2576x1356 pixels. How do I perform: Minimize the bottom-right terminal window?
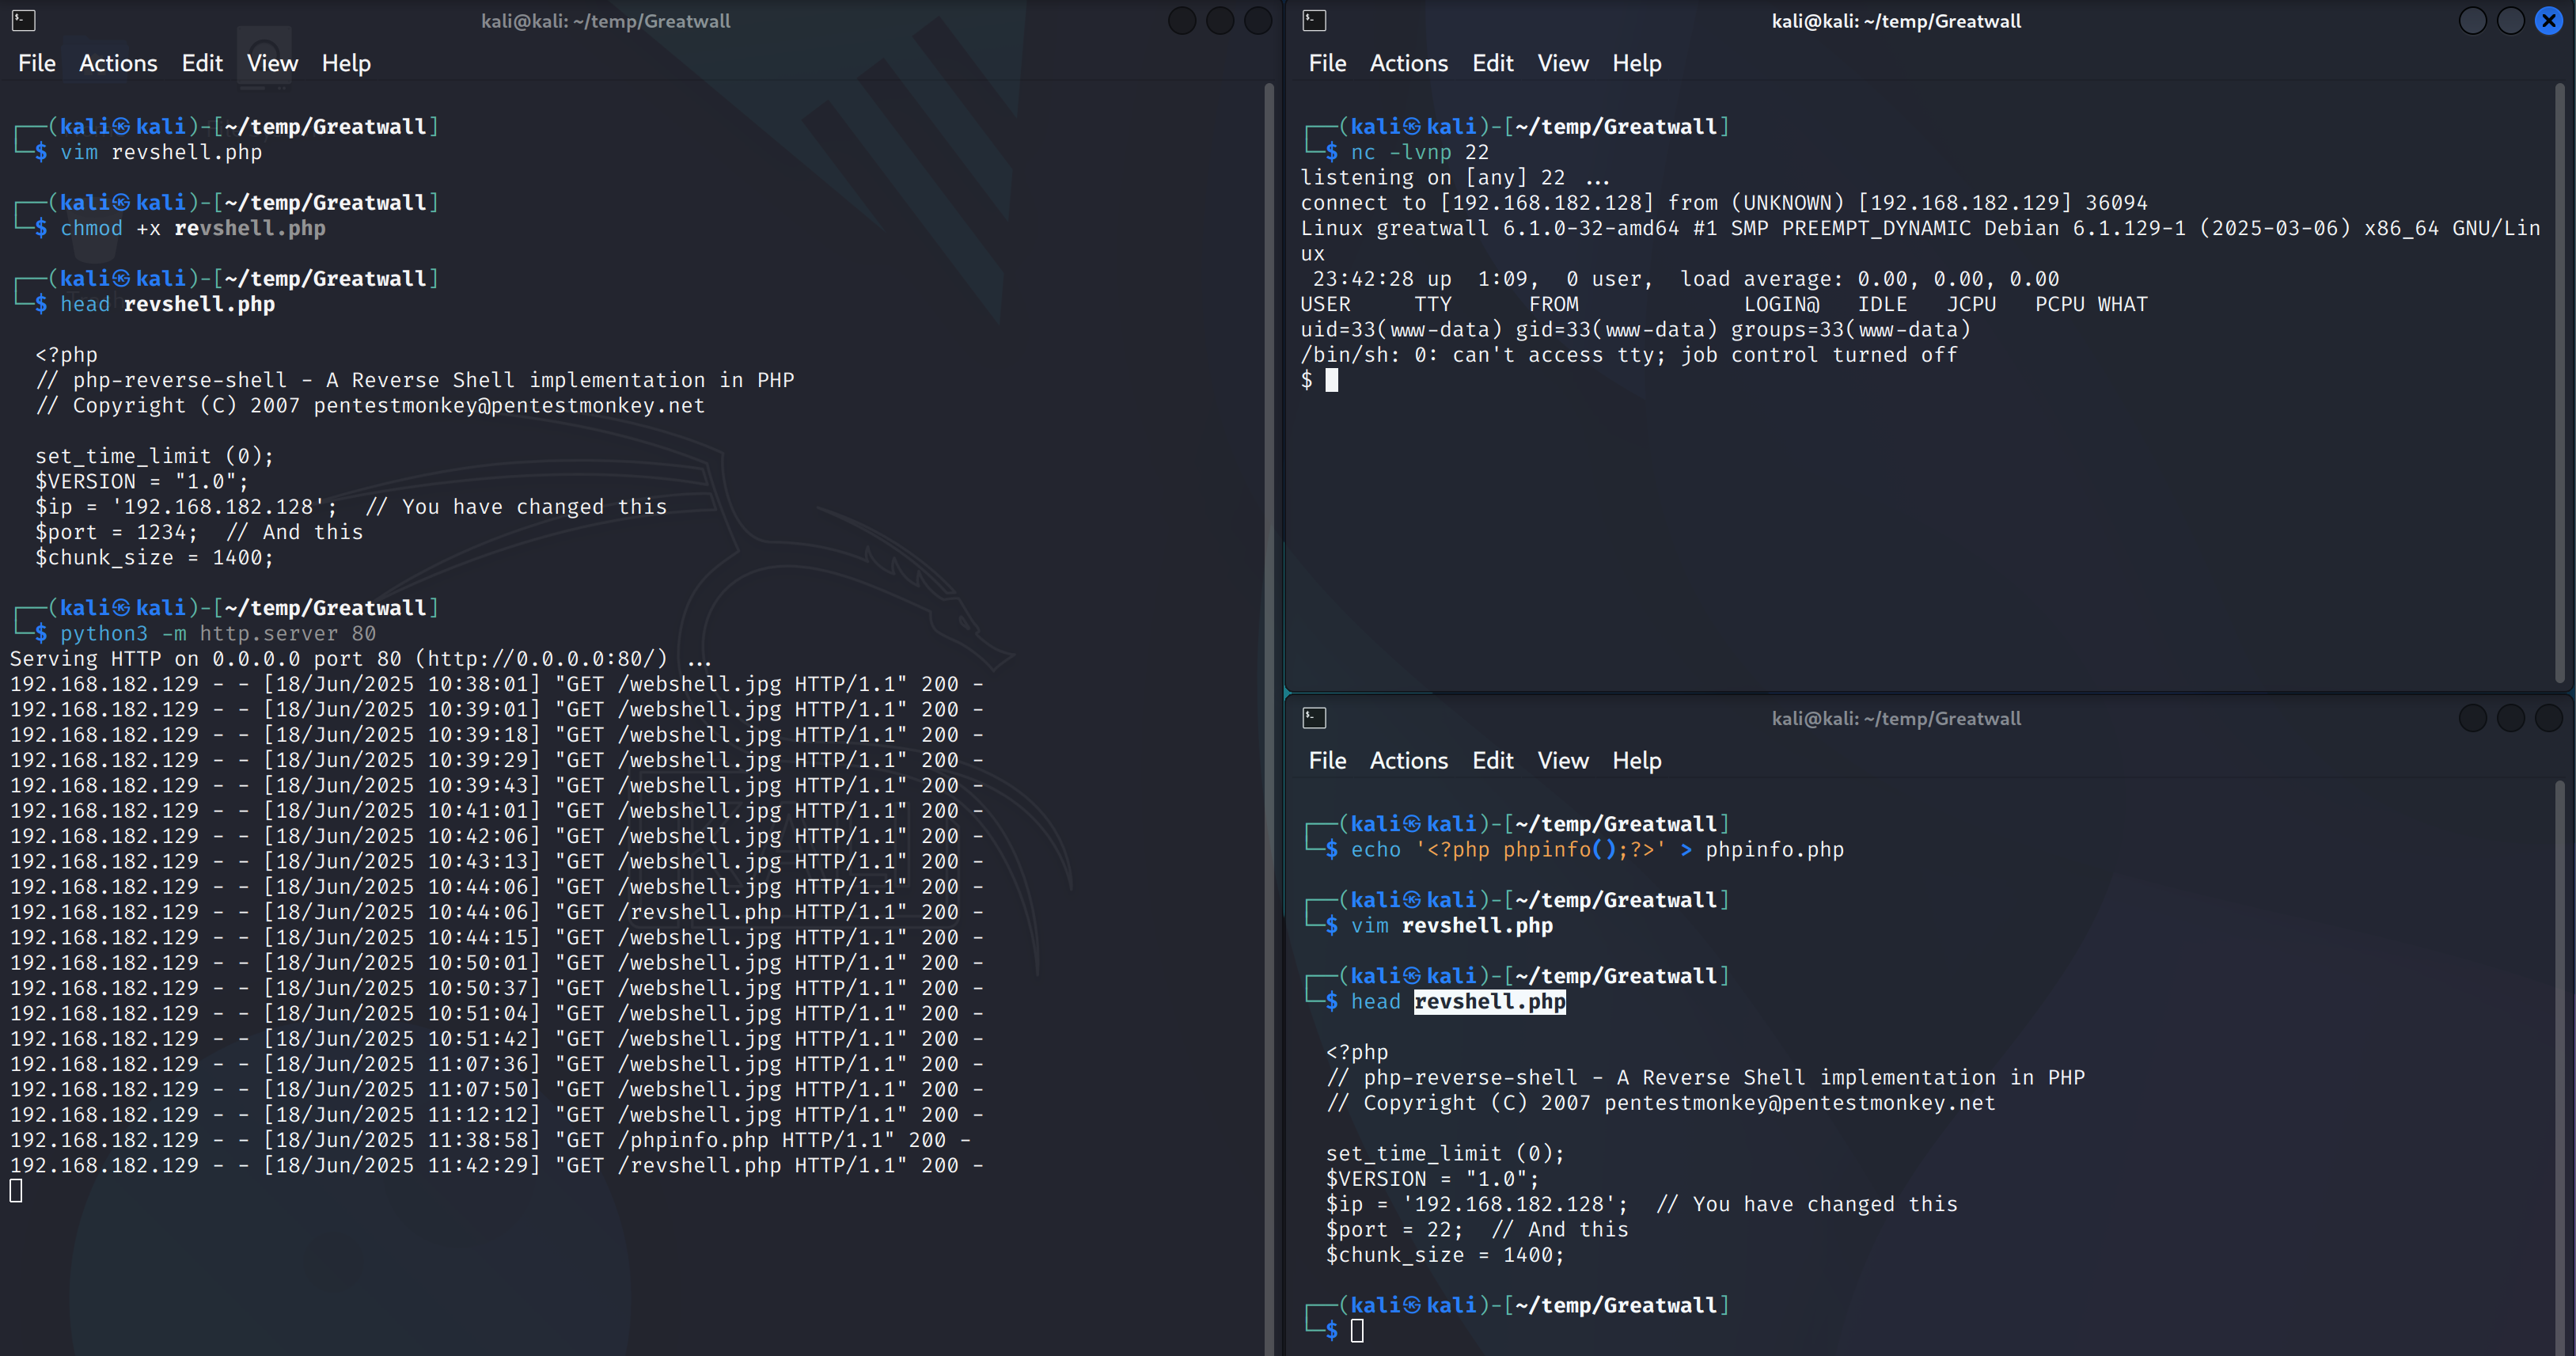coord(2472,718)
